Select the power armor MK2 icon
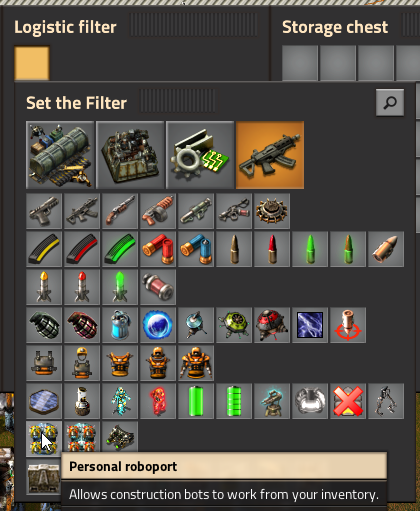Screen dimensions: 420x511 tap(196, 363)
